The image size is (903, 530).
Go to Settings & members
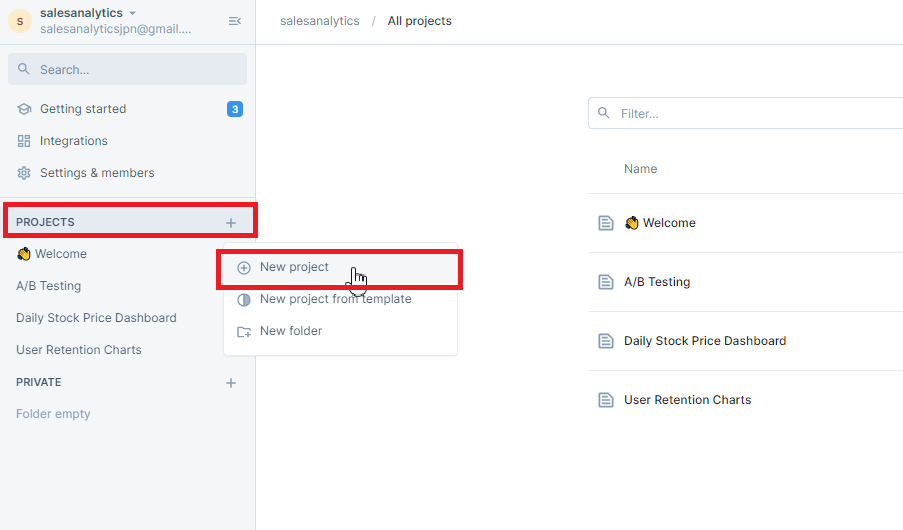point(97,173)
